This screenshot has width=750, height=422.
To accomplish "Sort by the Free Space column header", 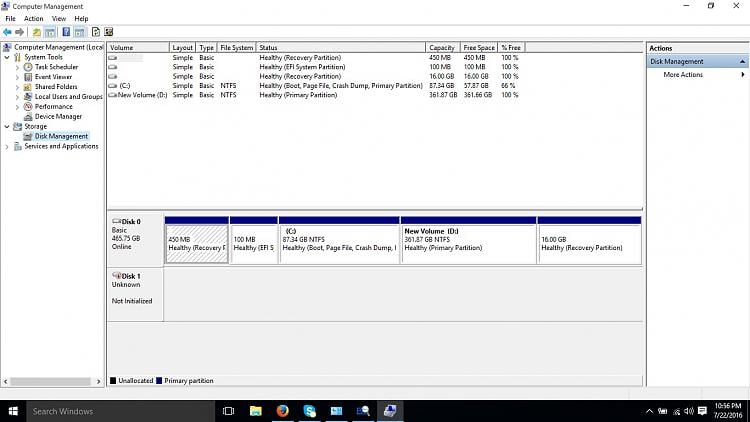I will [x=479, y=48].
